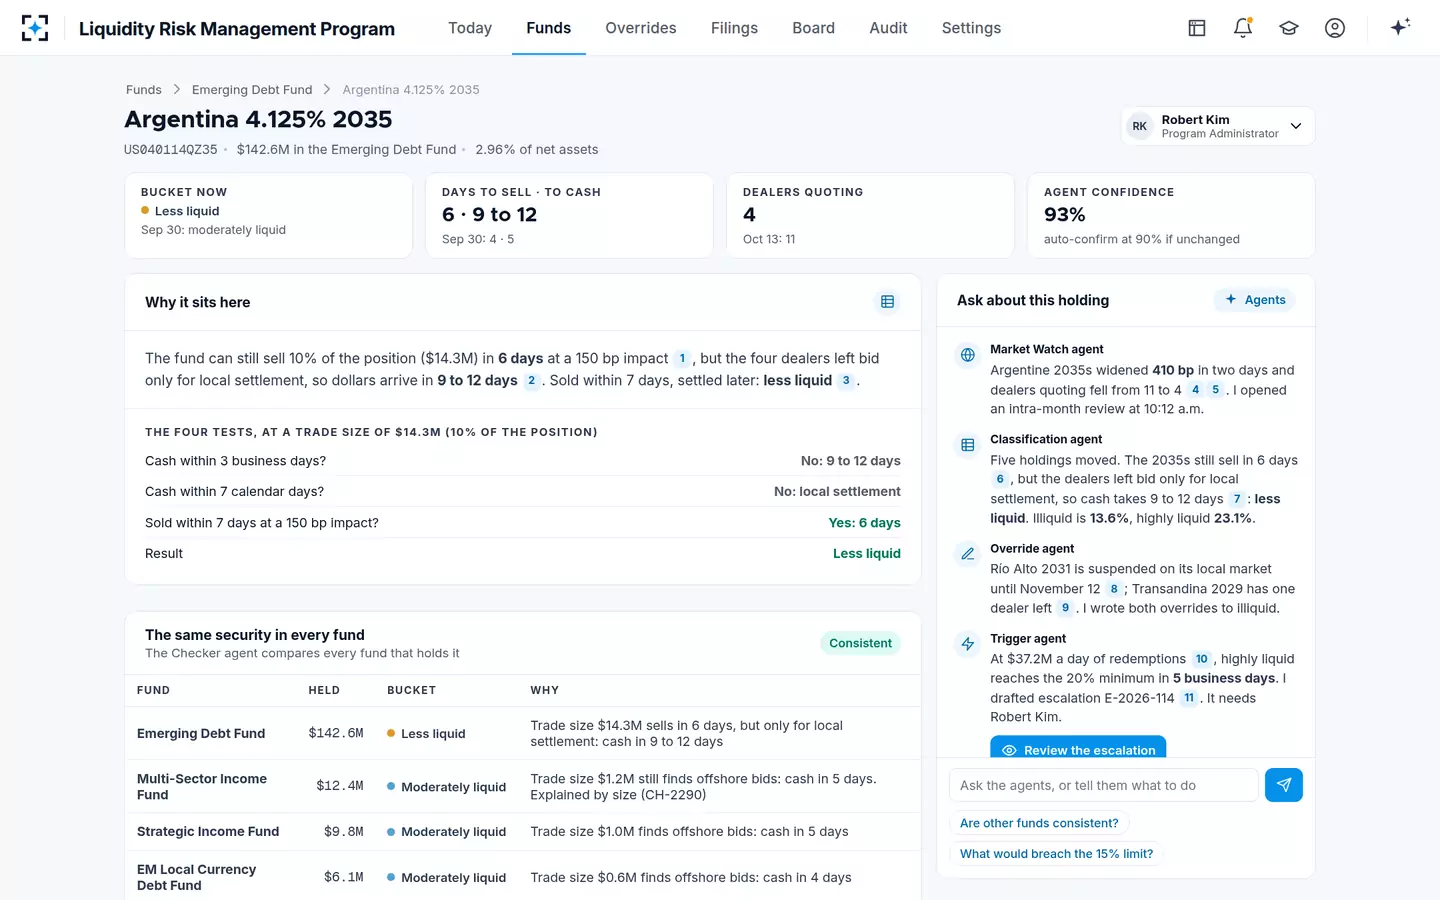Viewport: 1440px width, 900px height.
Task: Open citation 4 in Market Watch message
Action: pyautogui.click(x=1195, y=390)
